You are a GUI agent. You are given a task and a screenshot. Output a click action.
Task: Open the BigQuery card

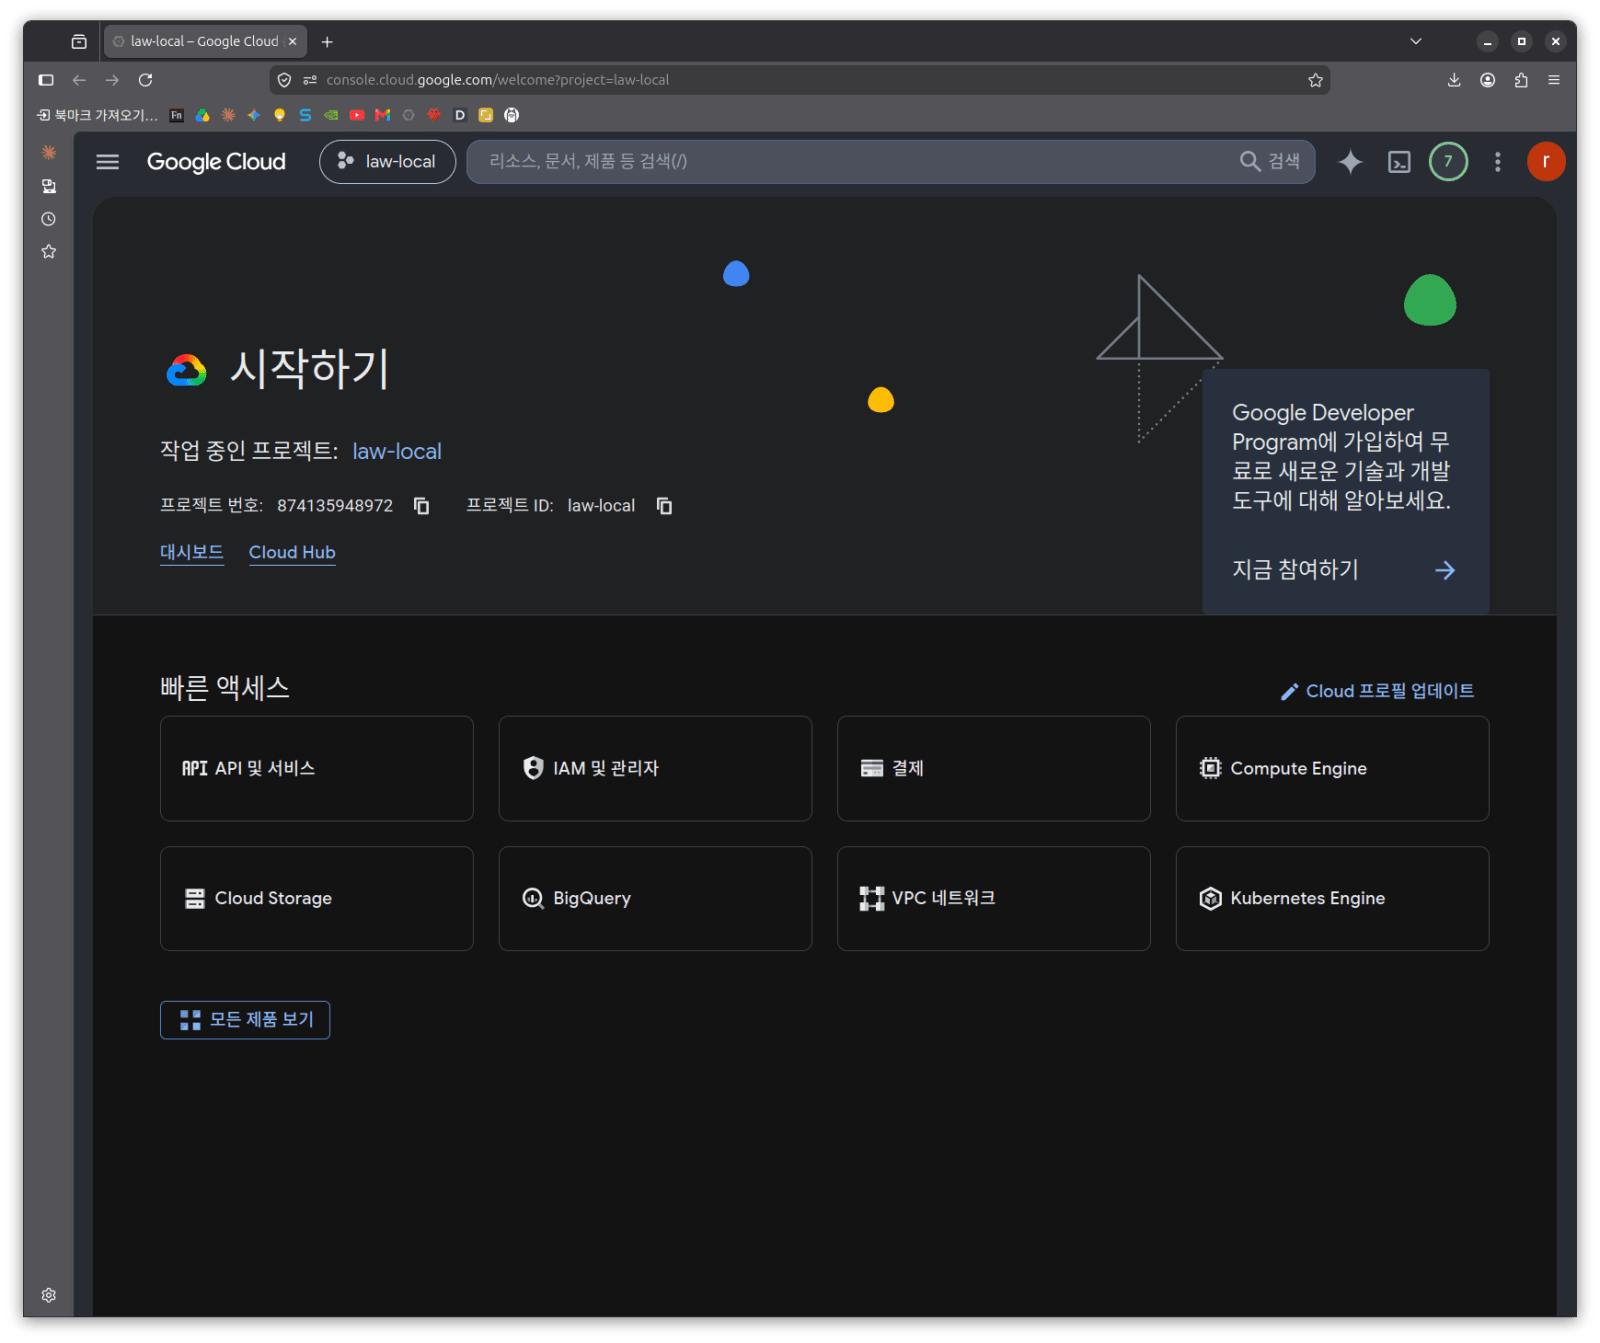(655, 898)
